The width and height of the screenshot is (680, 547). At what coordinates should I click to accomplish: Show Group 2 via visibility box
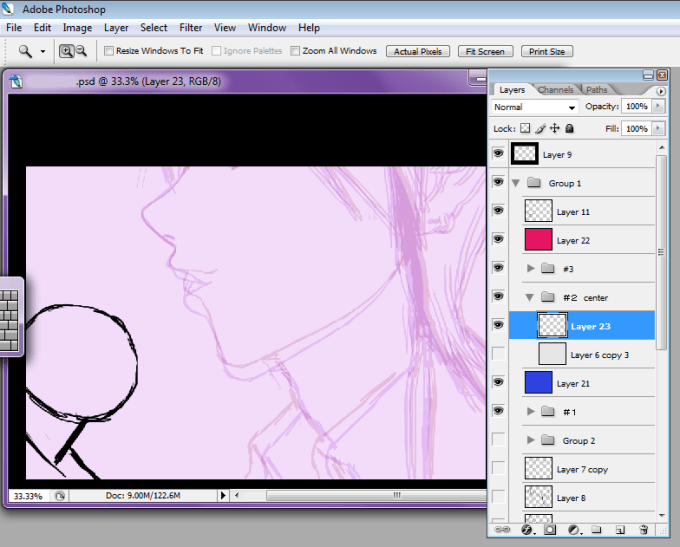(x=498, y=439)
